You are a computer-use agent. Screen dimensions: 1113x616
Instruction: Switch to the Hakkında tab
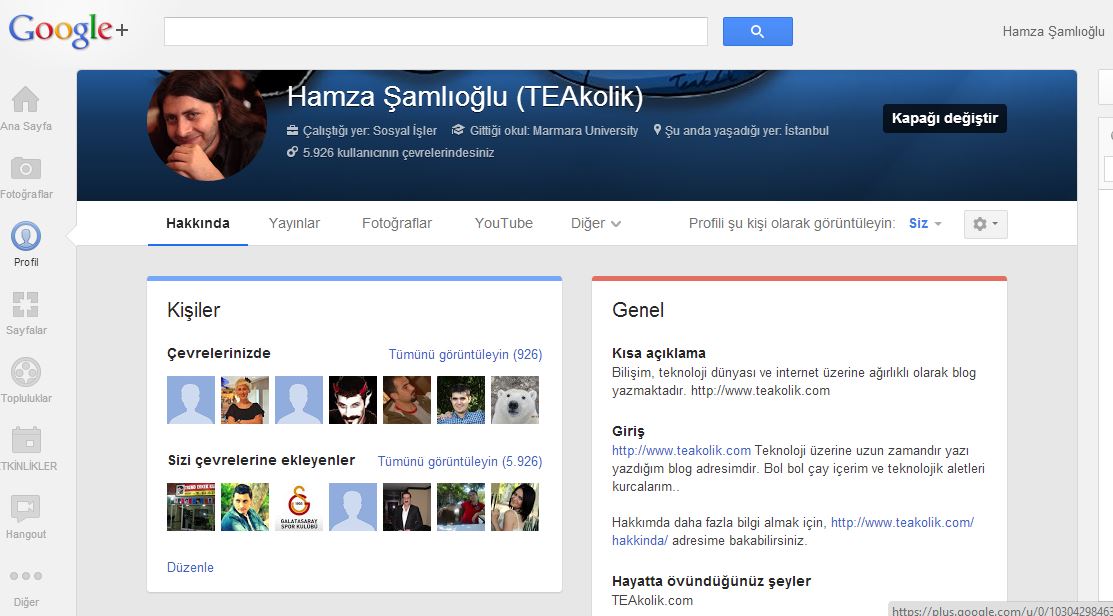pos(197,224)
